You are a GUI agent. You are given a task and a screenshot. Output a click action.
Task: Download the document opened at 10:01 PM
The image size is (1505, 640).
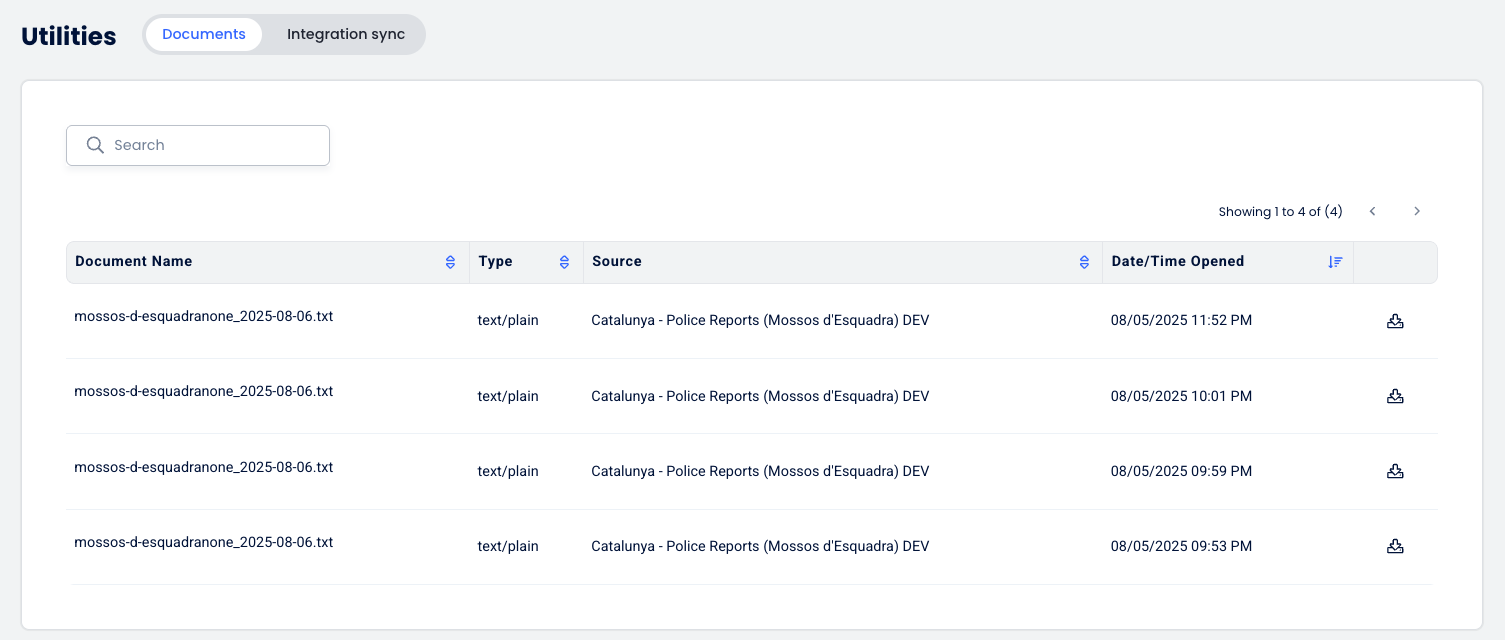[1395, 396]
